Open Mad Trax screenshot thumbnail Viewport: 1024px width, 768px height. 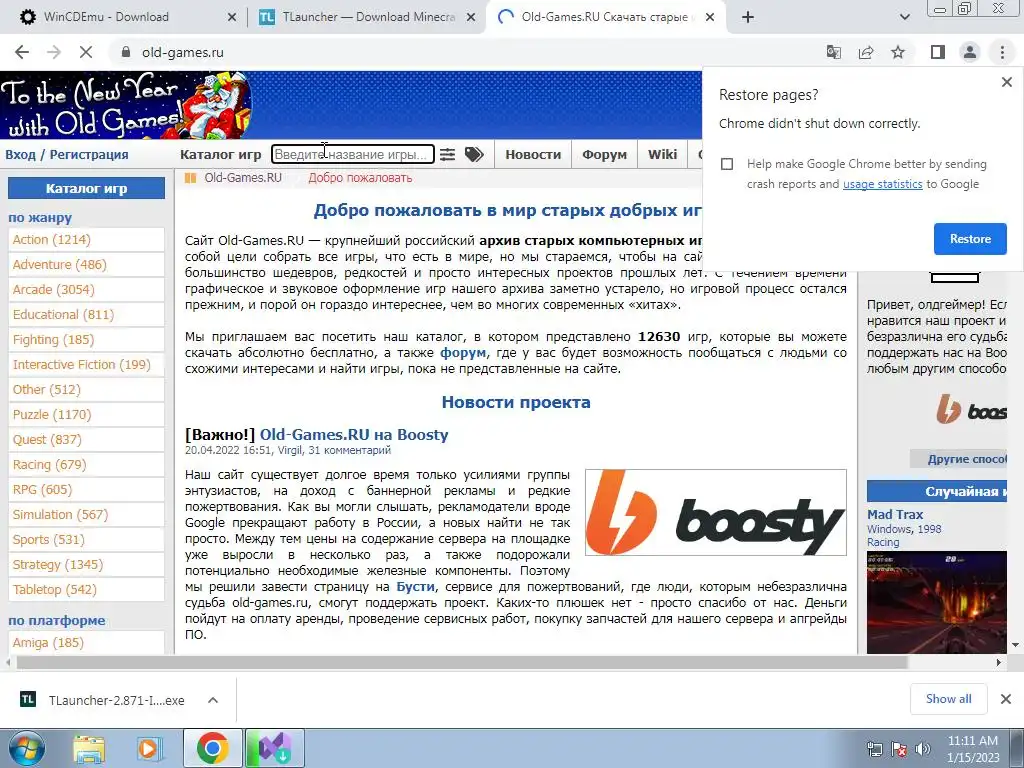point(936,602)
